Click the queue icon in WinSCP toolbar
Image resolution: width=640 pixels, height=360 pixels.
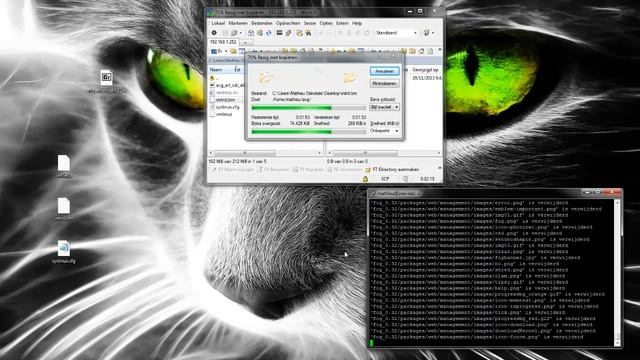point(234,33)
